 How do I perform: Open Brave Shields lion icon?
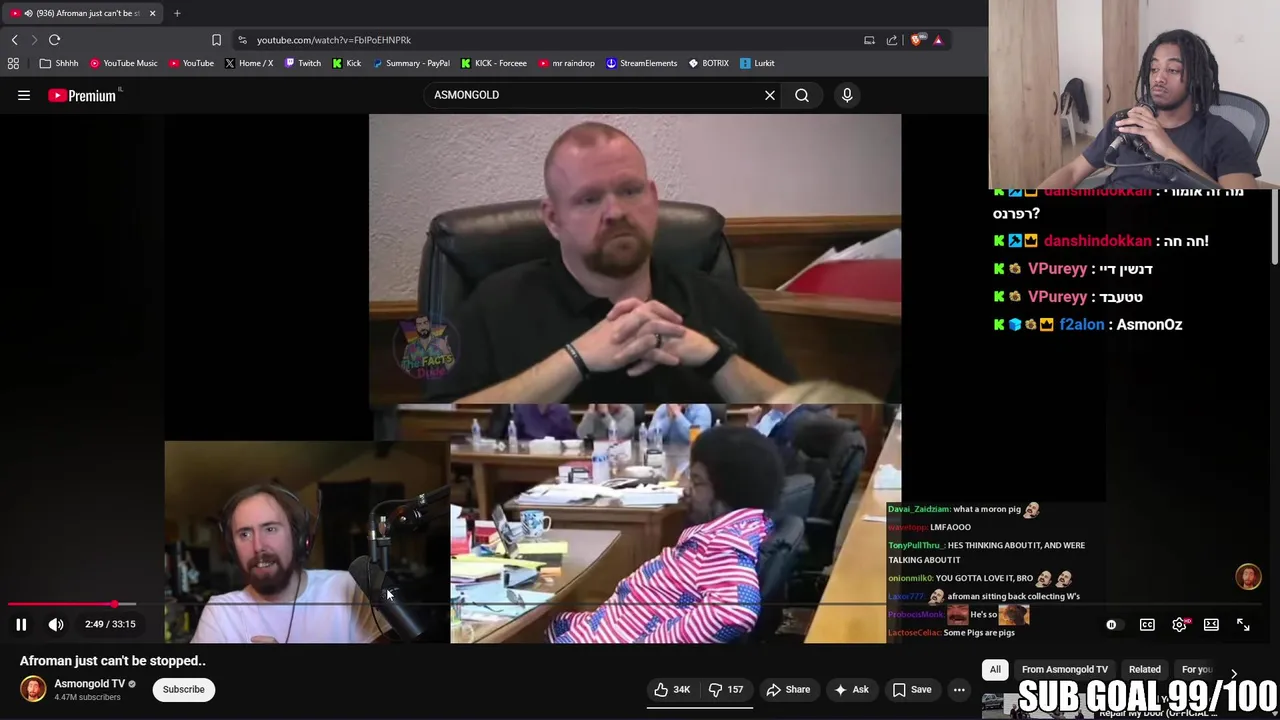915,40
